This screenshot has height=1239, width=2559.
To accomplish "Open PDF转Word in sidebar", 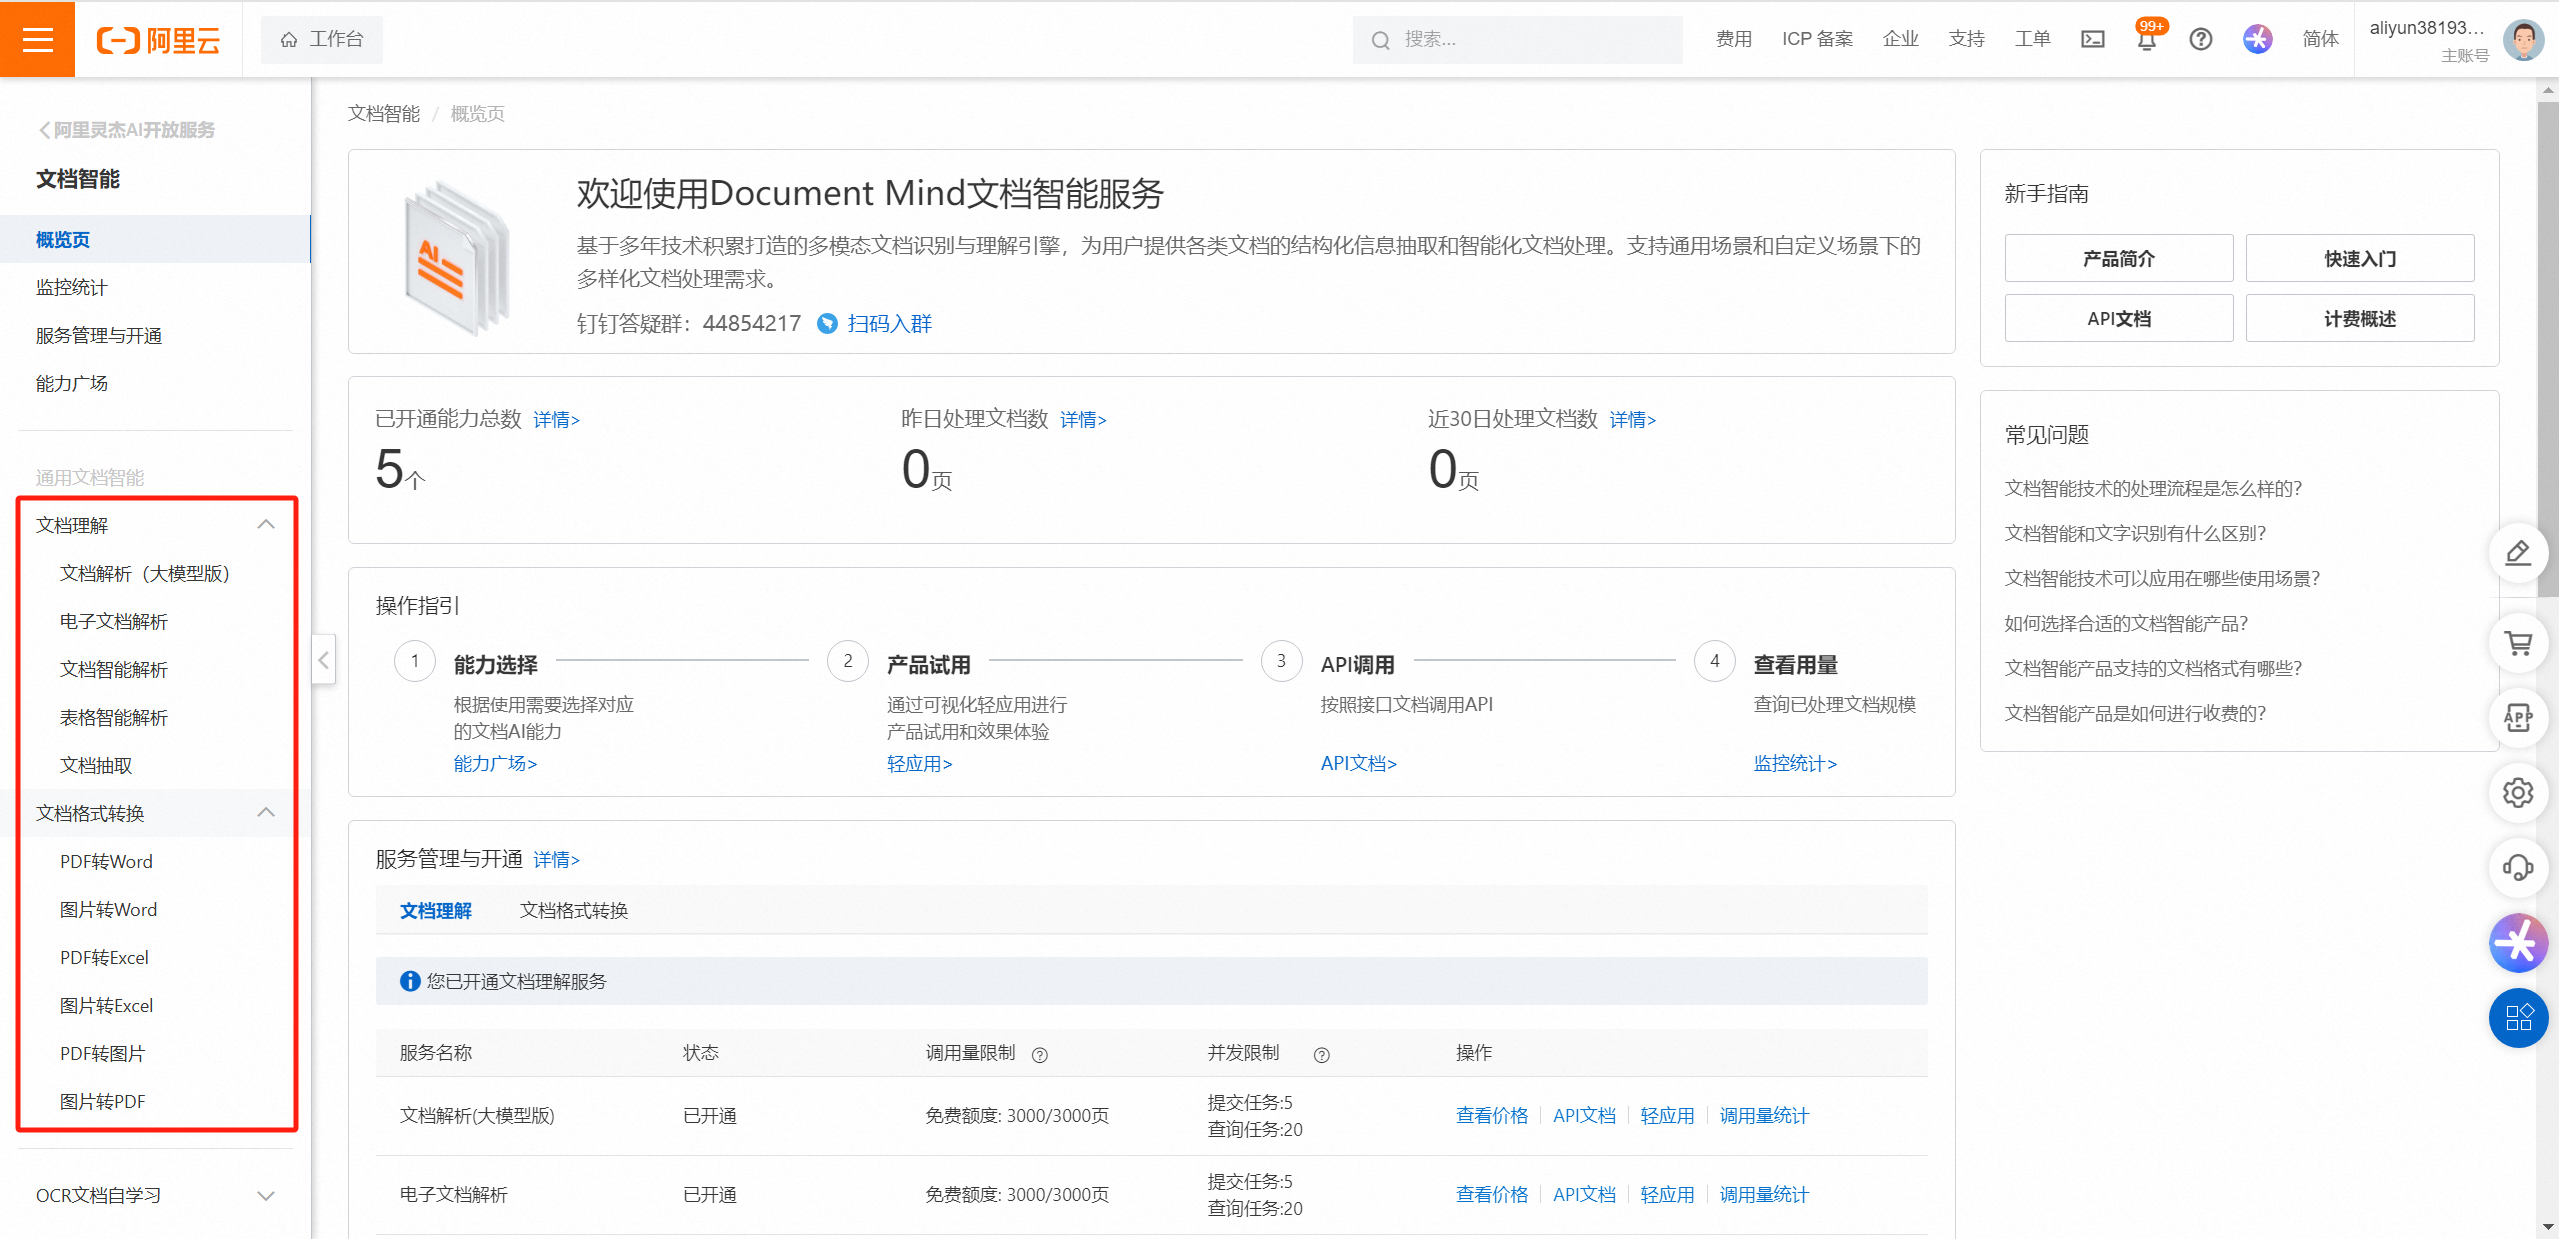I will click(106, 861).
